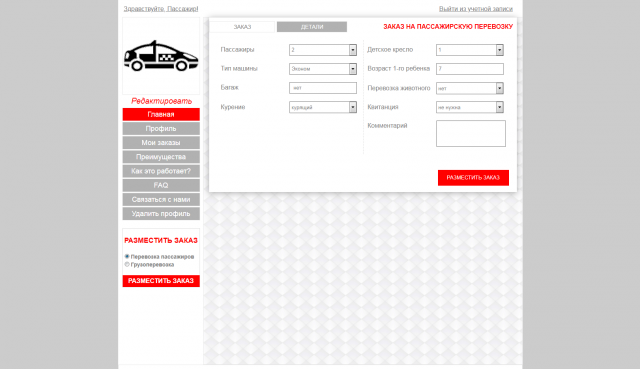
Task: Click the Комментарий text area
Action: click(x=471, y=133)
